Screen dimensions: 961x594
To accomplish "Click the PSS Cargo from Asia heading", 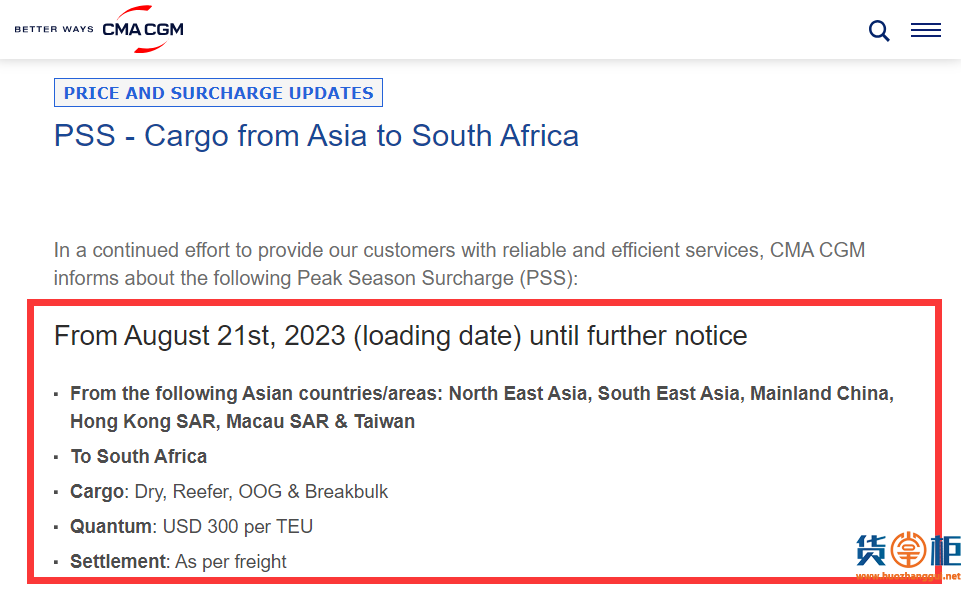I will pyautogui.click(x=316, y=135).
